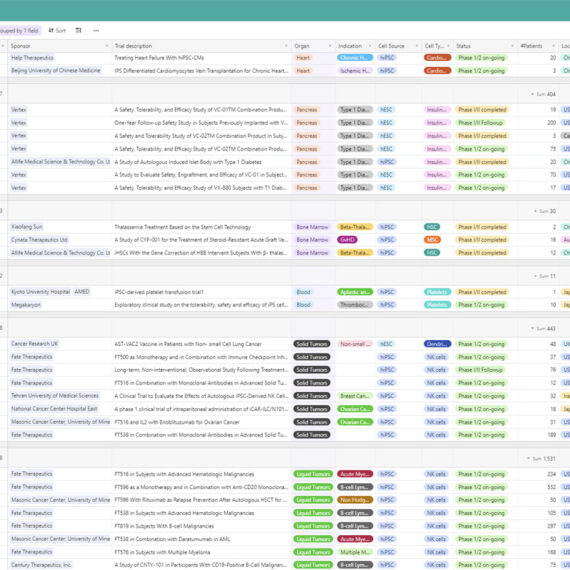This screenshot has height=570, width=570.
Task: Open the Sponsor column dropdown arrow
Action: (x=107, y=46)
